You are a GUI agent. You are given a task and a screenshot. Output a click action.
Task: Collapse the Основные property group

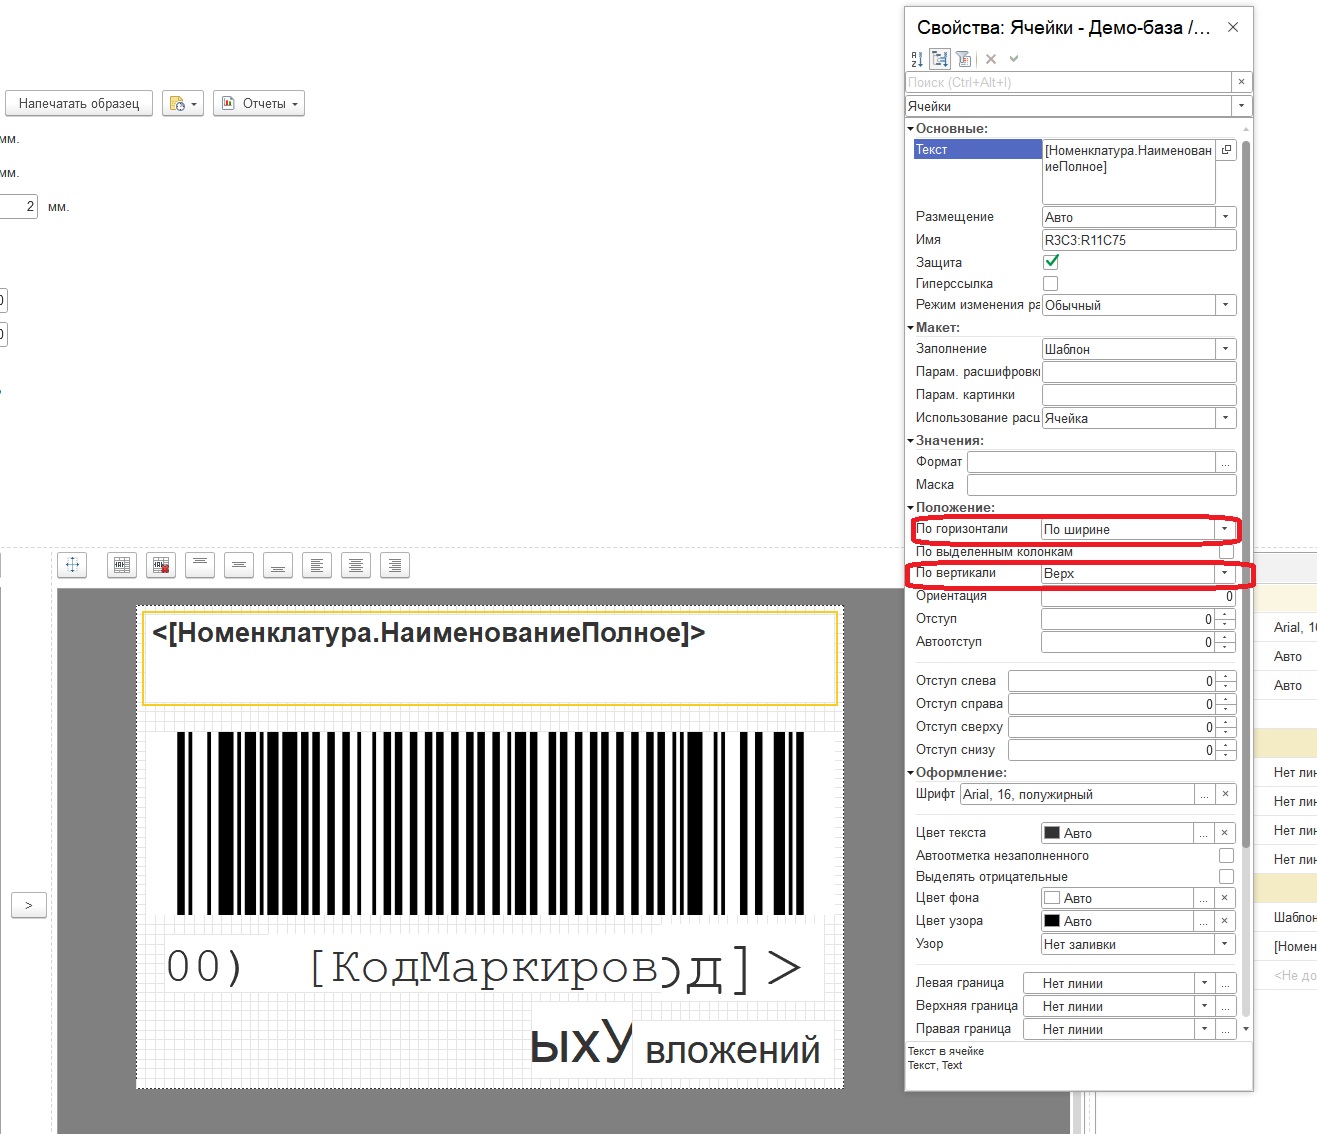pyautogui.click(x=911, y=129)
